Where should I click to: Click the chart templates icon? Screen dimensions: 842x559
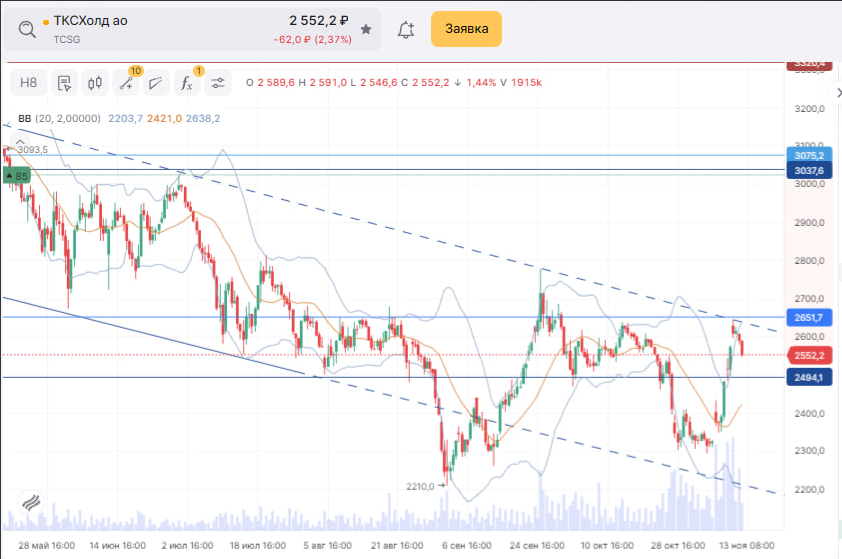(x=64, y=83)
